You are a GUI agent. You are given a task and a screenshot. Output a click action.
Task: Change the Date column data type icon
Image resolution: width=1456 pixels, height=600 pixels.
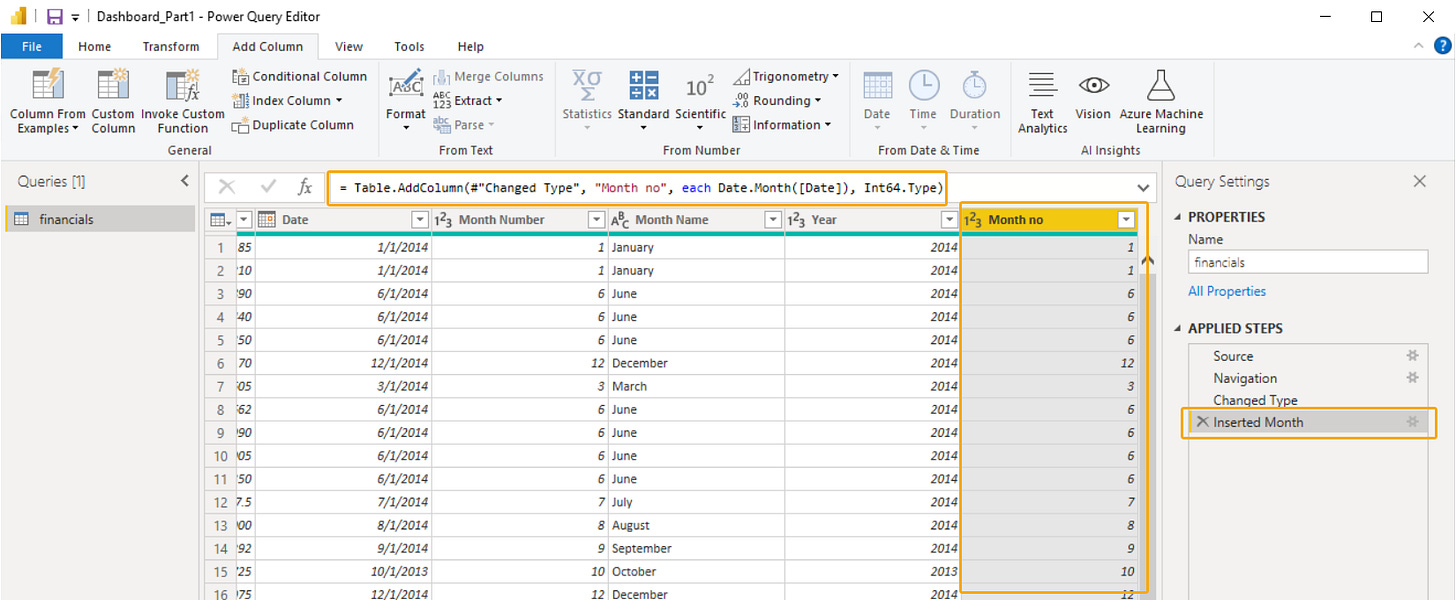(x=267, y=220)
